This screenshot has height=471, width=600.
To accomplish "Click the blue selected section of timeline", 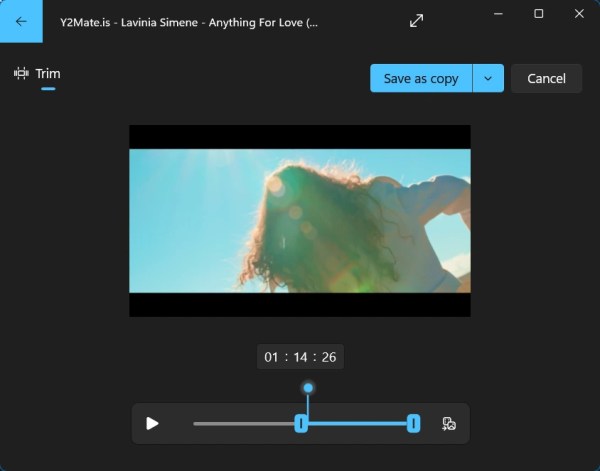I will point(357,424).
